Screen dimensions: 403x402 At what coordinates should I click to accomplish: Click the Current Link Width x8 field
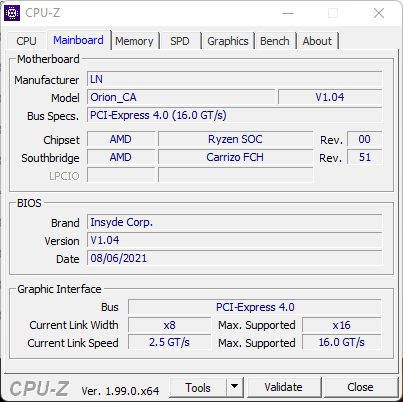click(170, 325)
